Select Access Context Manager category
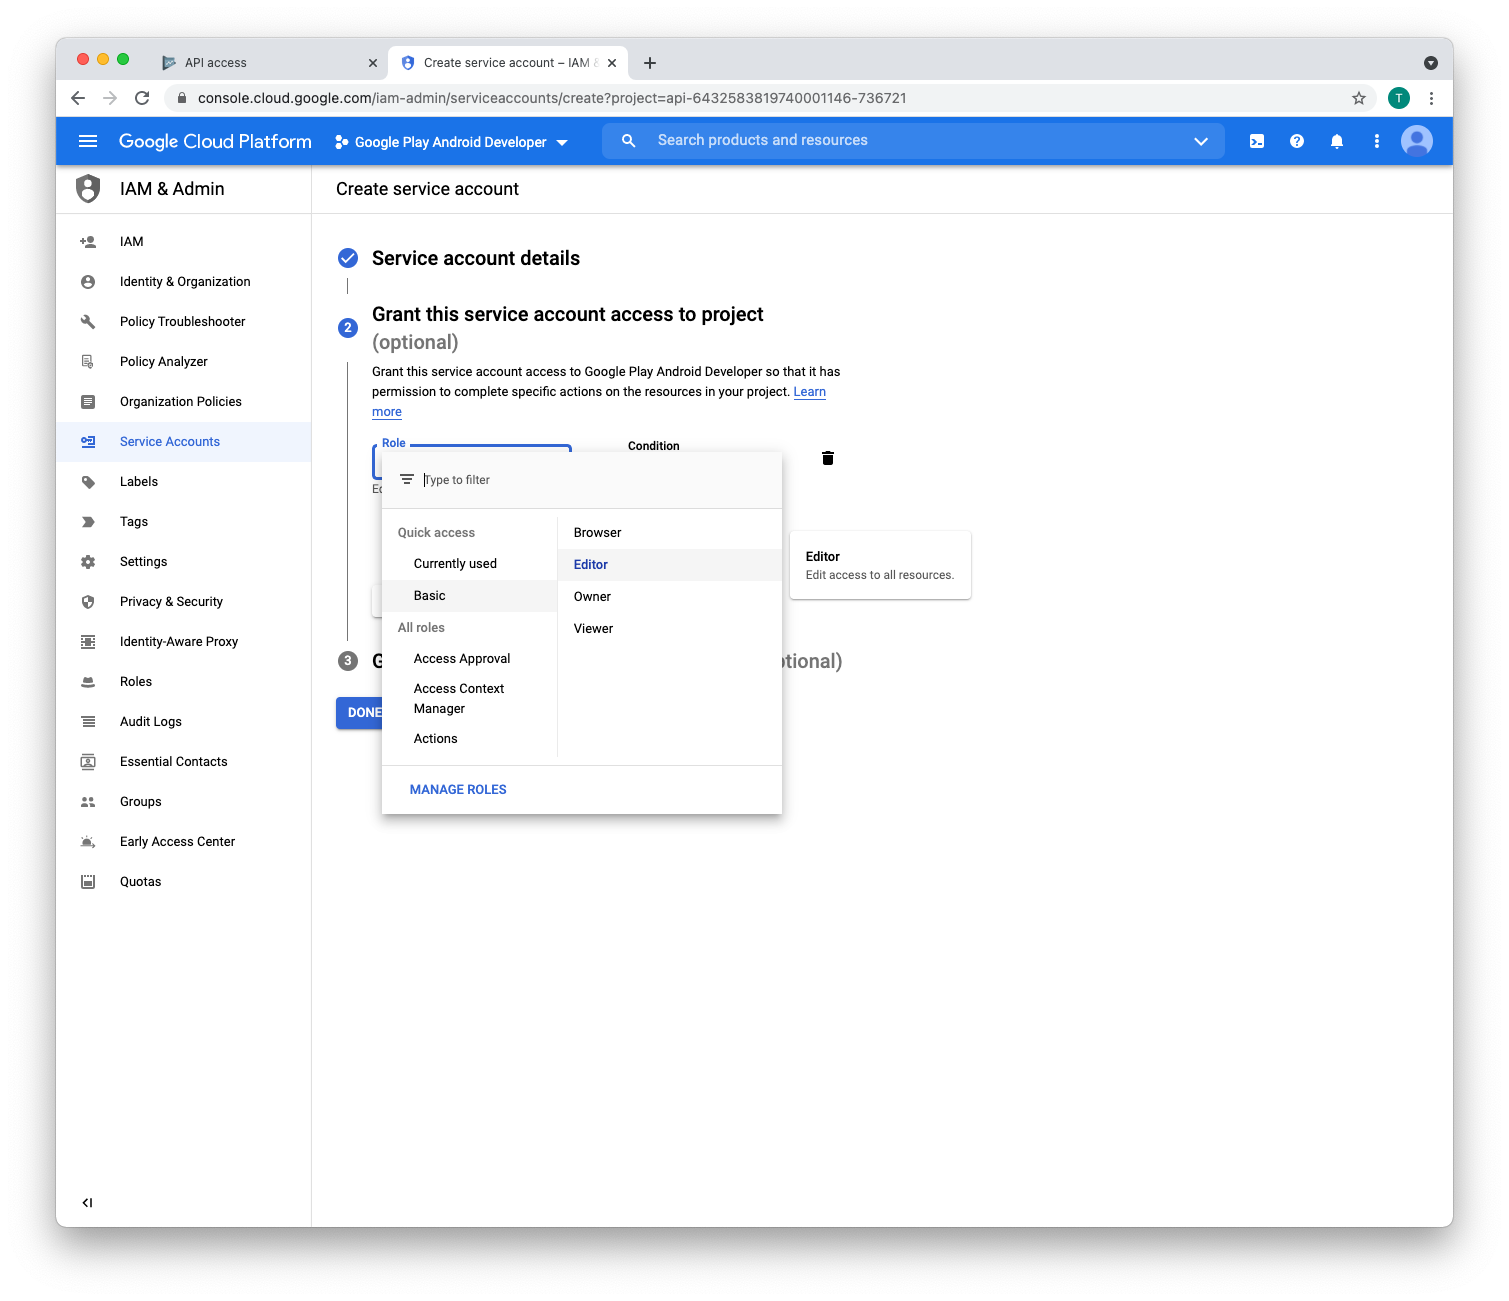Image resolution: width=1509 pixels, height=1301 pixels. tap(470, 699)
